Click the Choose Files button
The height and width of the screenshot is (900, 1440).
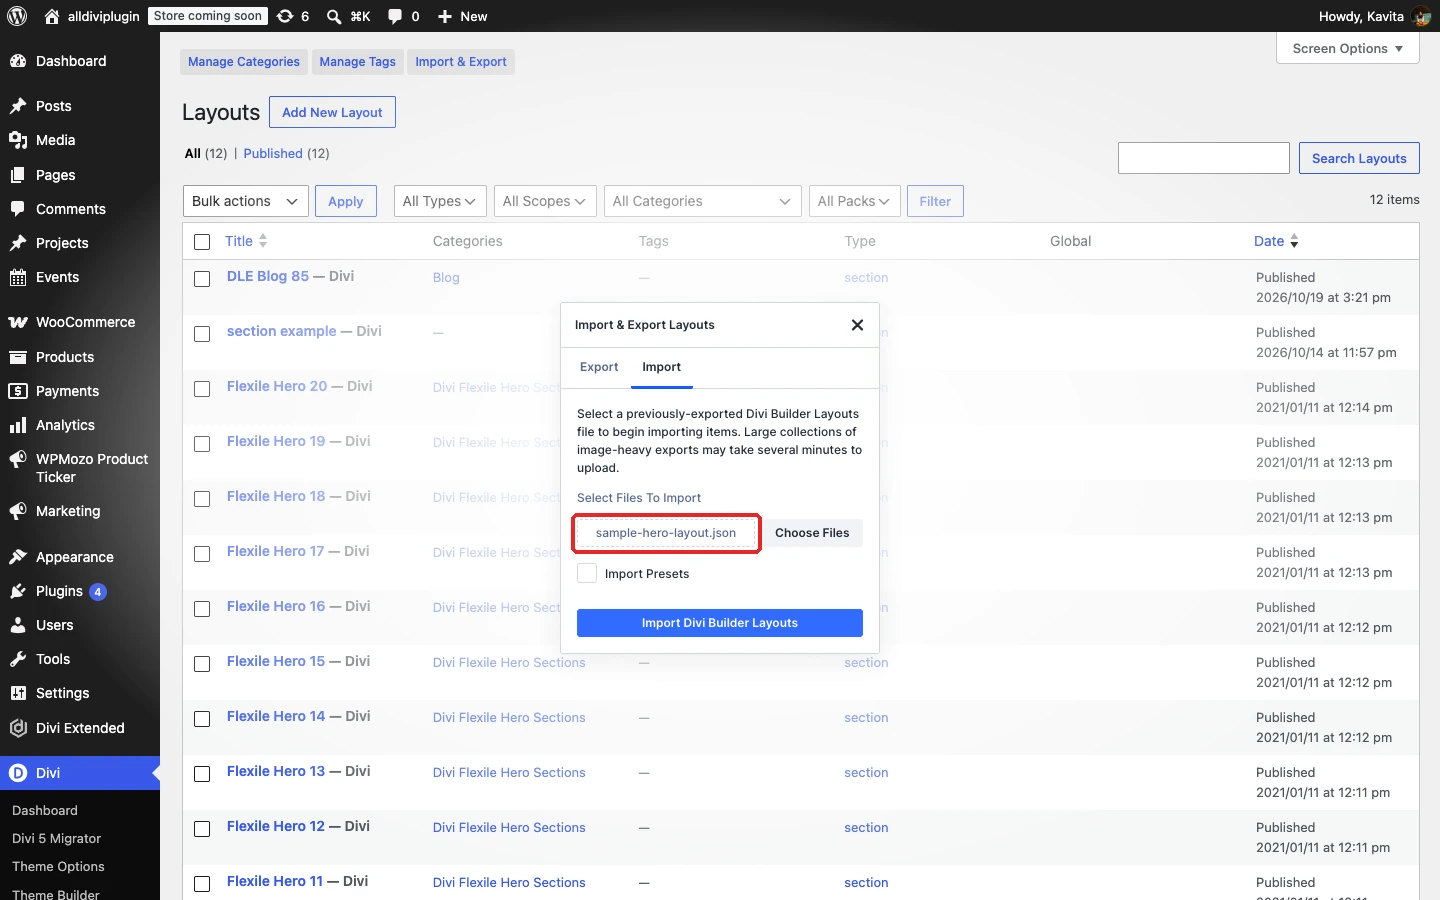click(812, 533)
